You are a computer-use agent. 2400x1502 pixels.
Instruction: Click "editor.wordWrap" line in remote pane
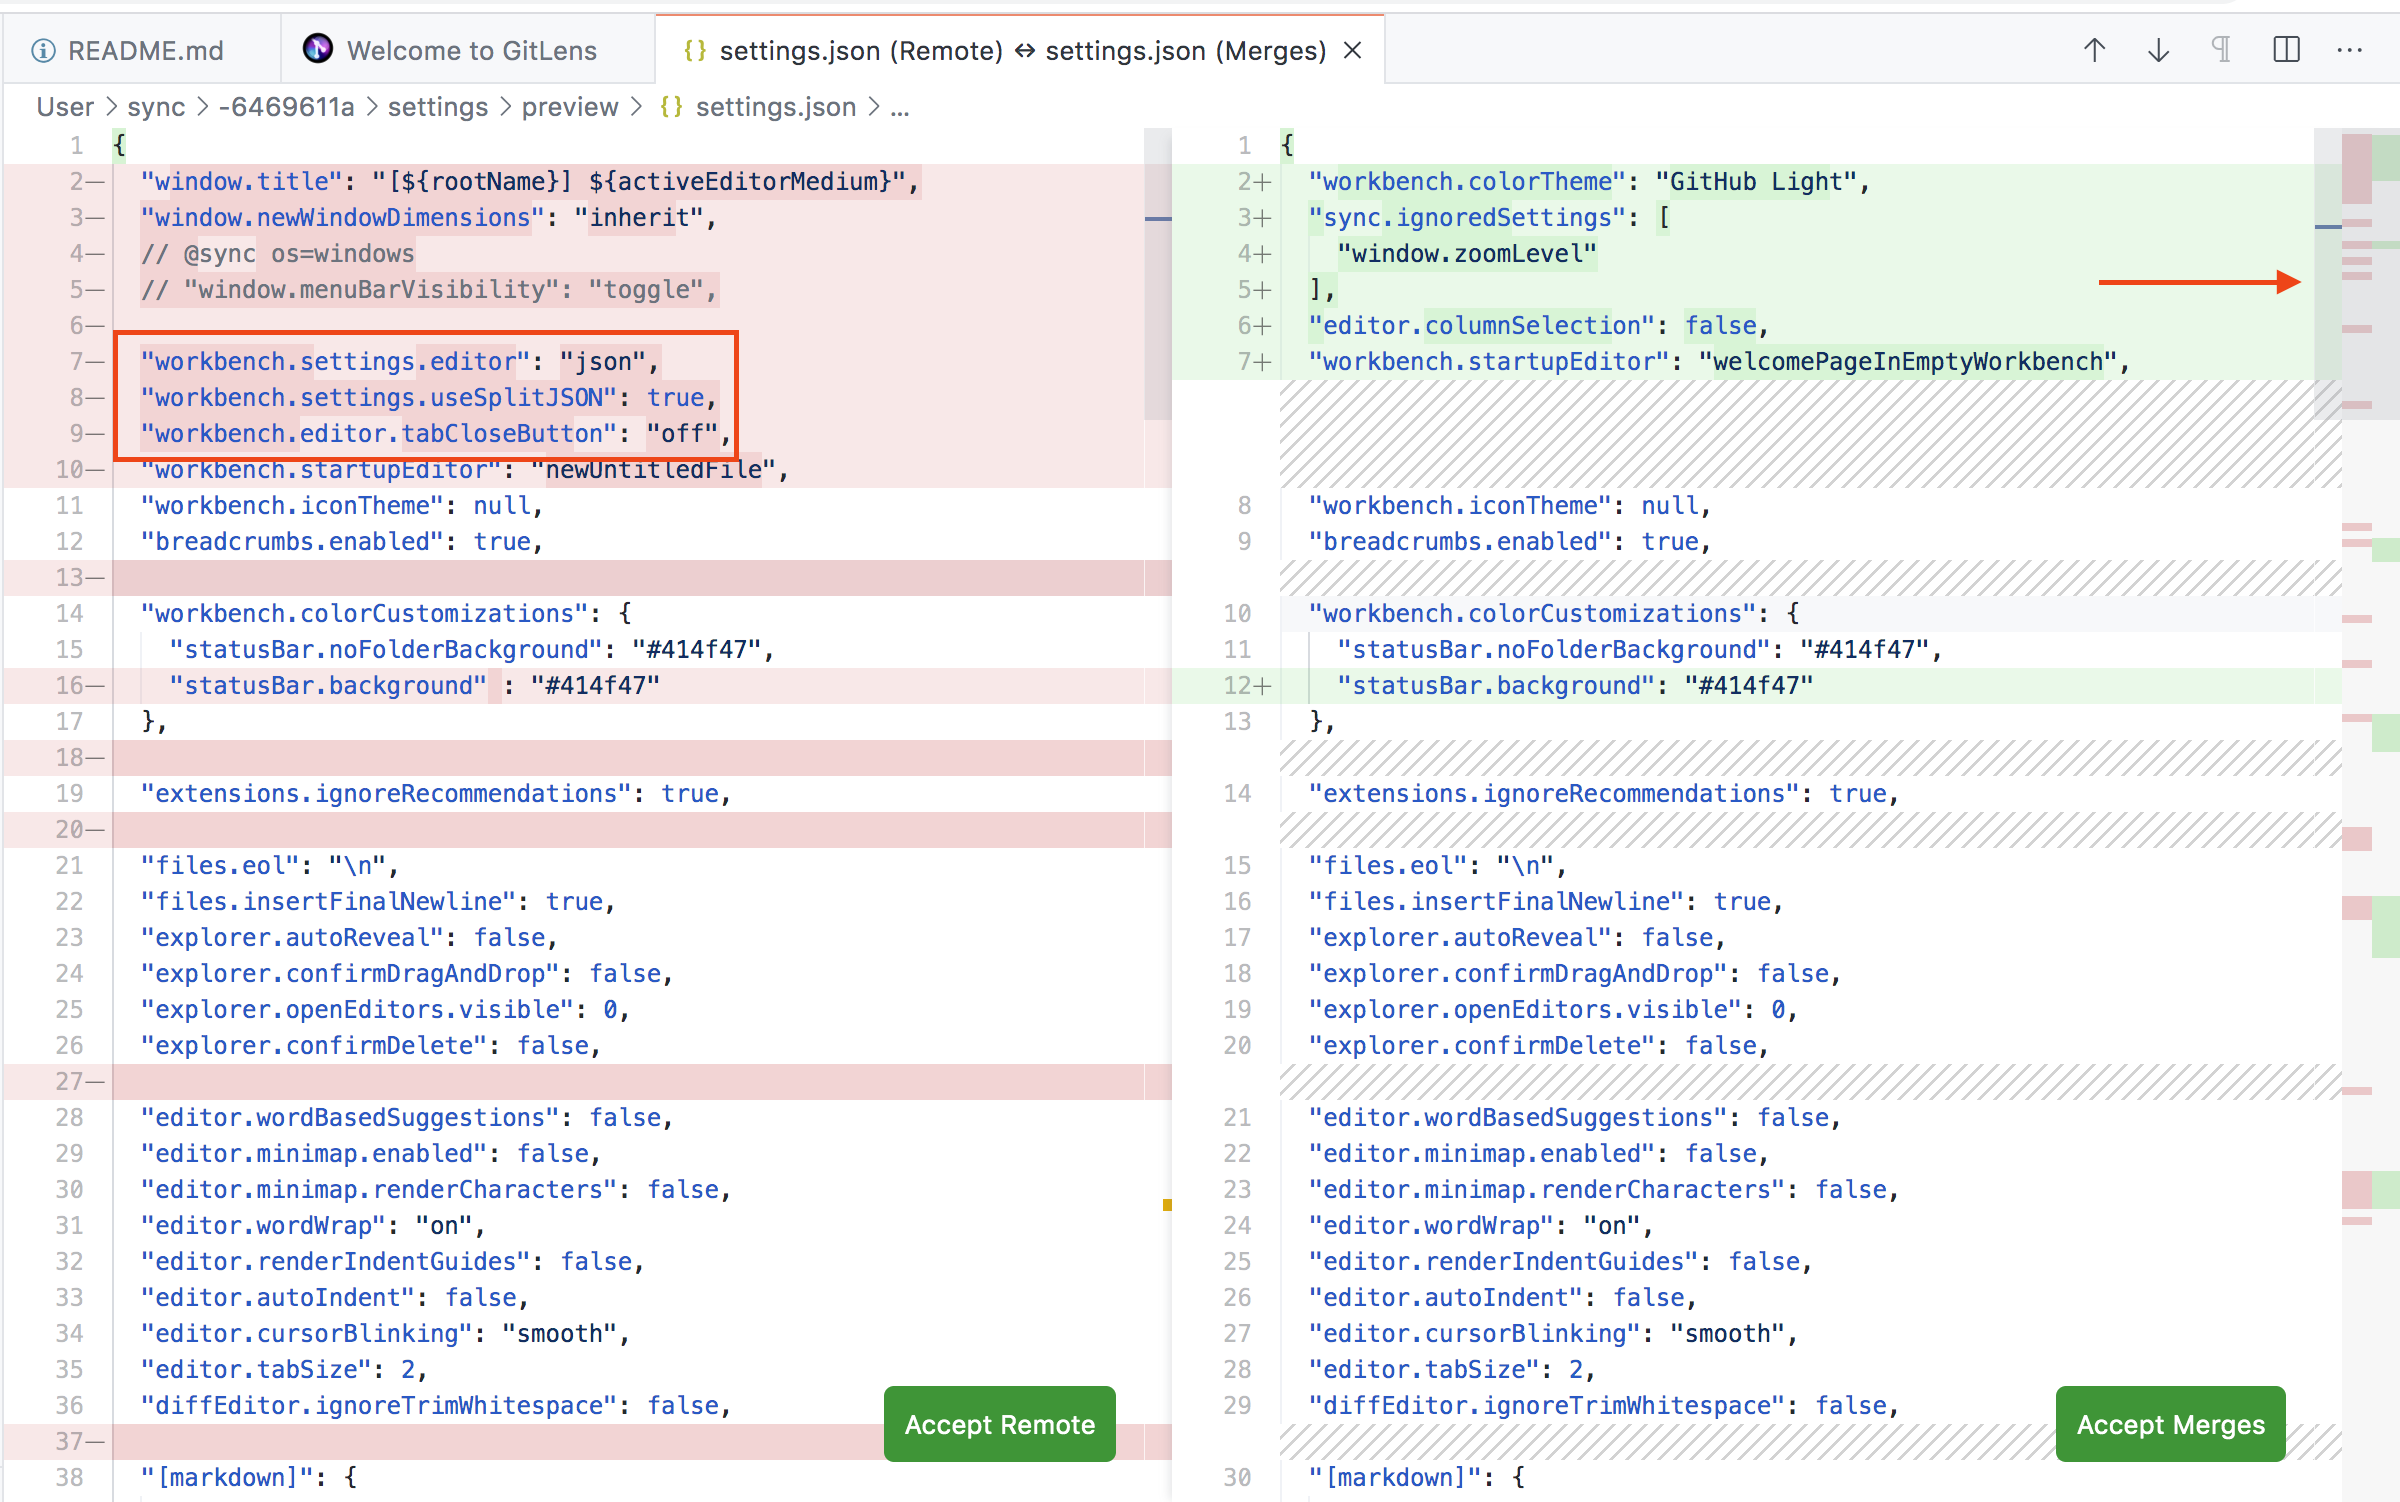coord(313,1225)
